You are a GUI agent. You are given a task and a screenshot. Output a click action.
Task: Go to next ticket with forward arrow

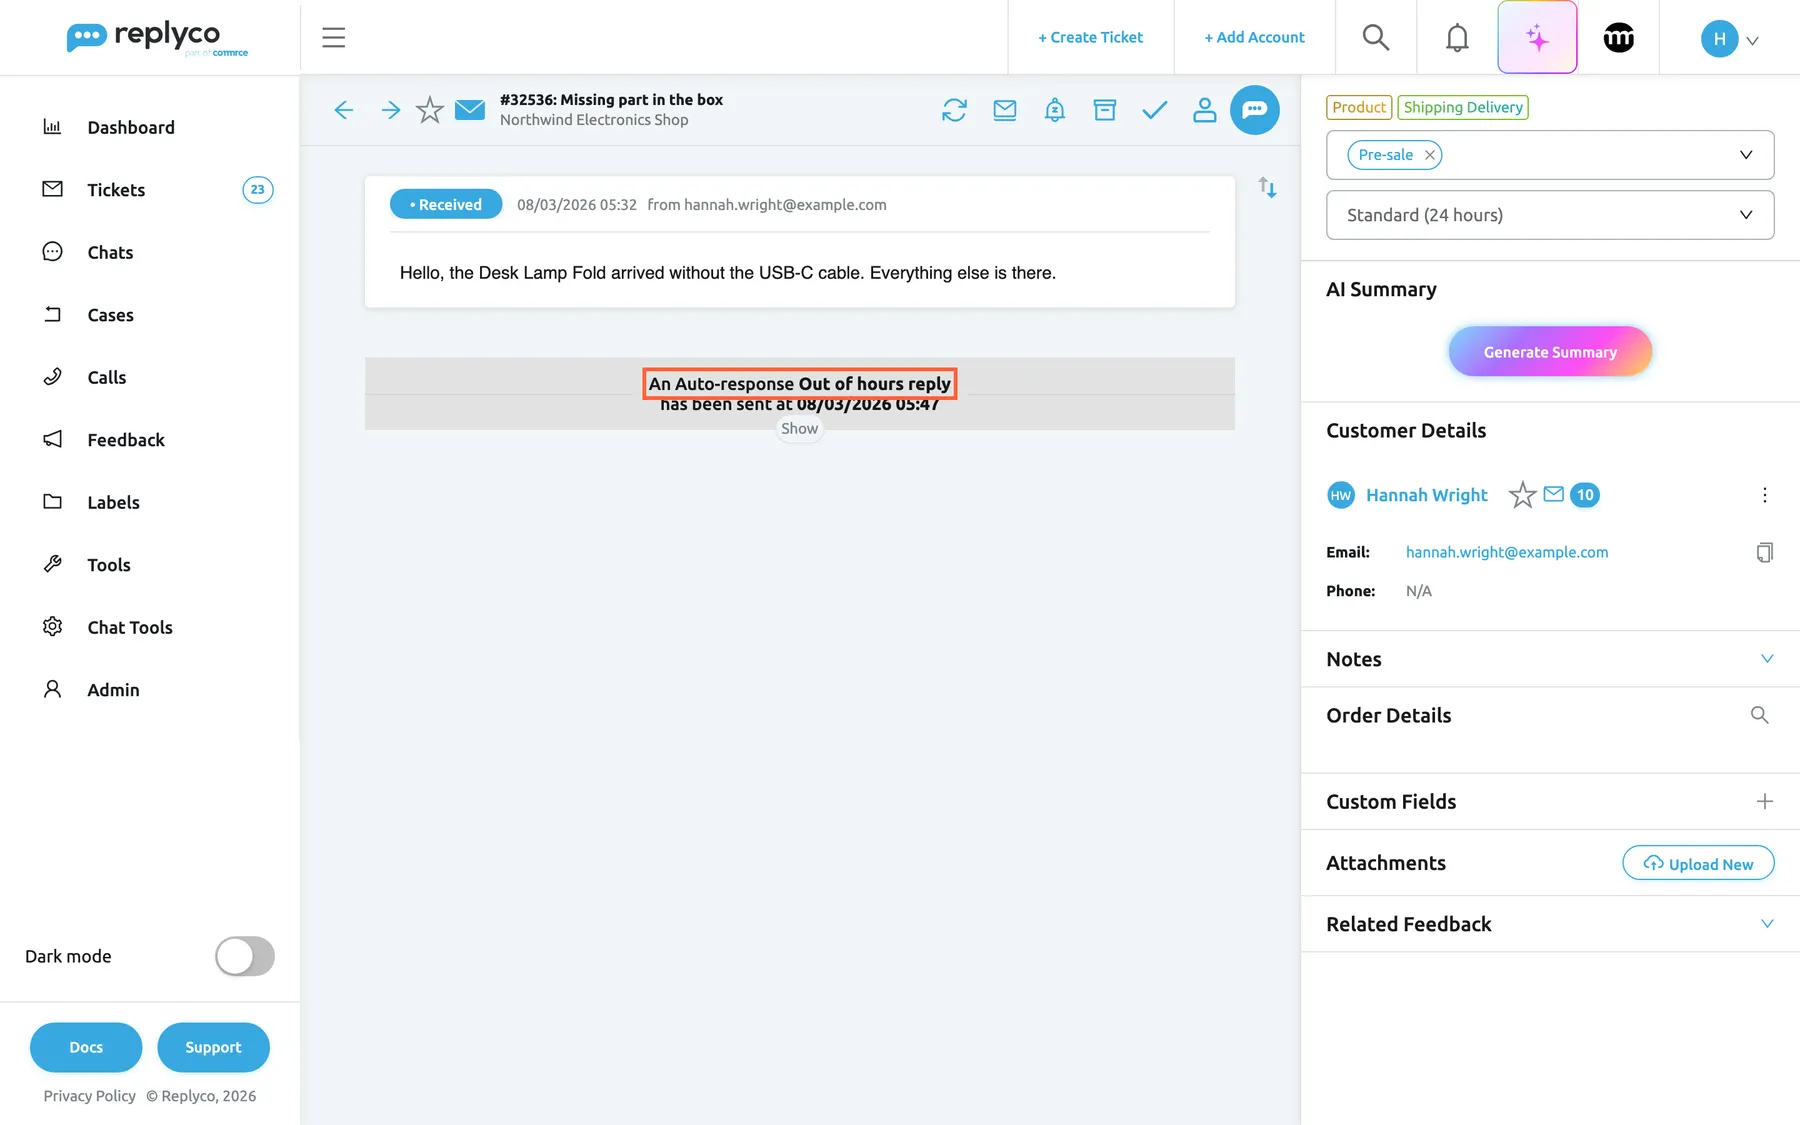click(391, 110)
